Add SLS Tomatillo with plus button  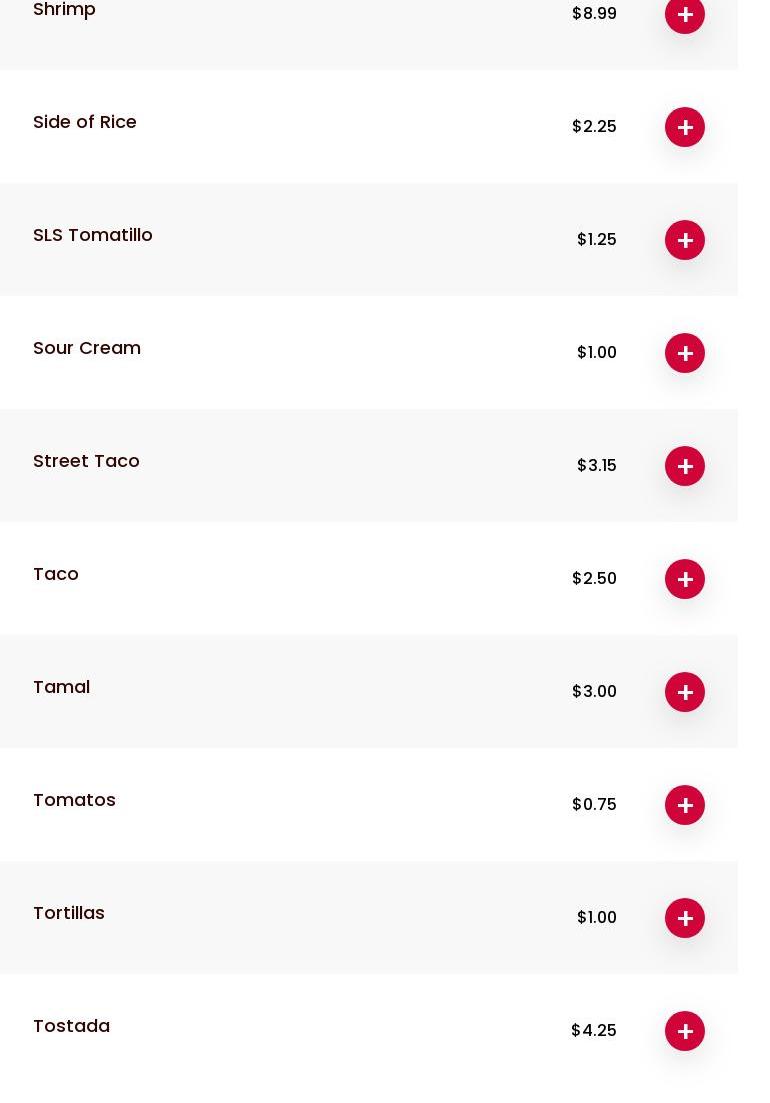tap(685, 240)
